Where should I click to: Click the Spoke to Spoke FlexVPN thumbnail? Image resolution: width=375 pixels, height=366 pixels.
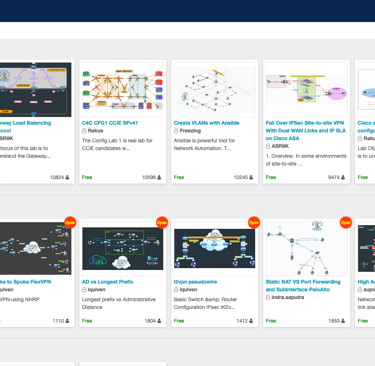36,249
